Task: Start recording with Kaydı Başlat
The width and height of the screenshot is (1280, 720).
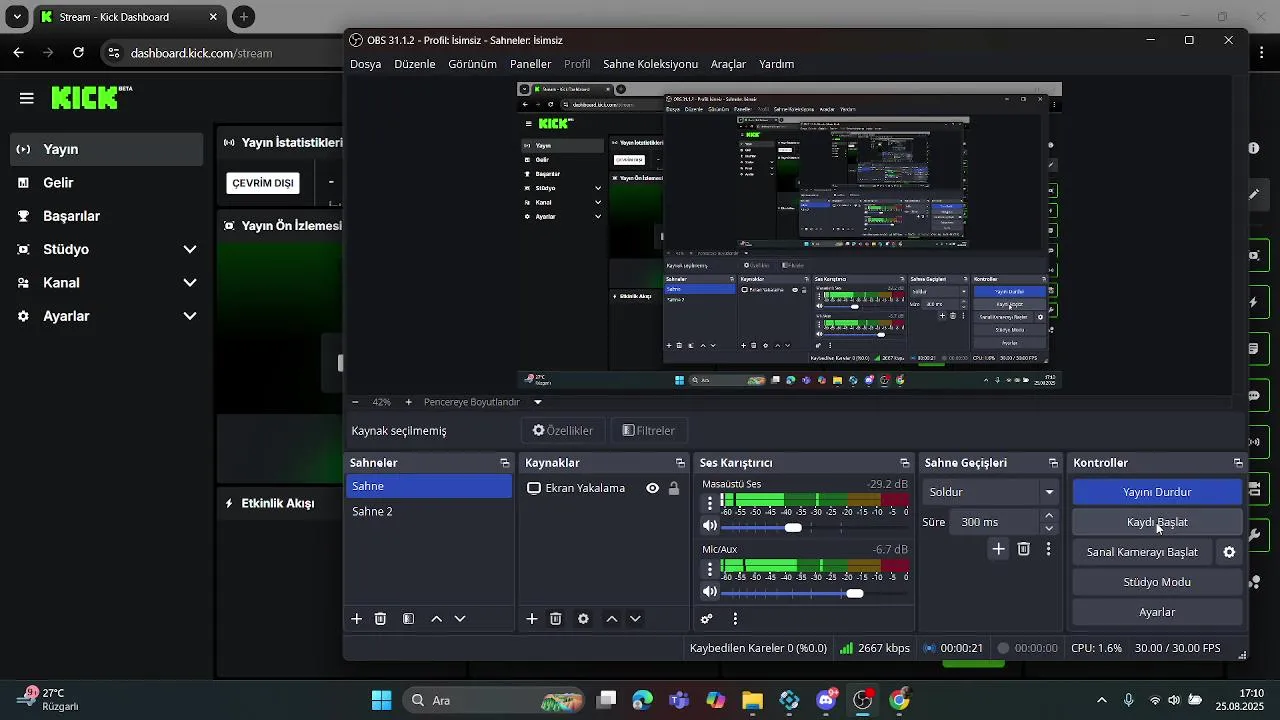Action: (1157, 522)
